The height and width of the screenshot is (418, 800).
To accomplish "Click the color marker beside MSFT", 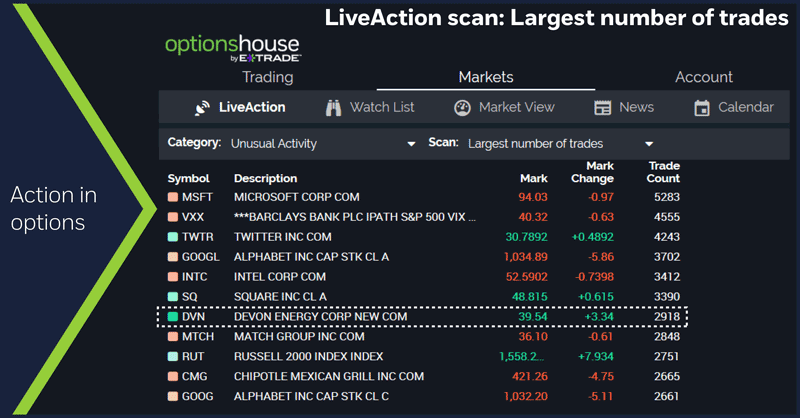I will click(173, 198).
